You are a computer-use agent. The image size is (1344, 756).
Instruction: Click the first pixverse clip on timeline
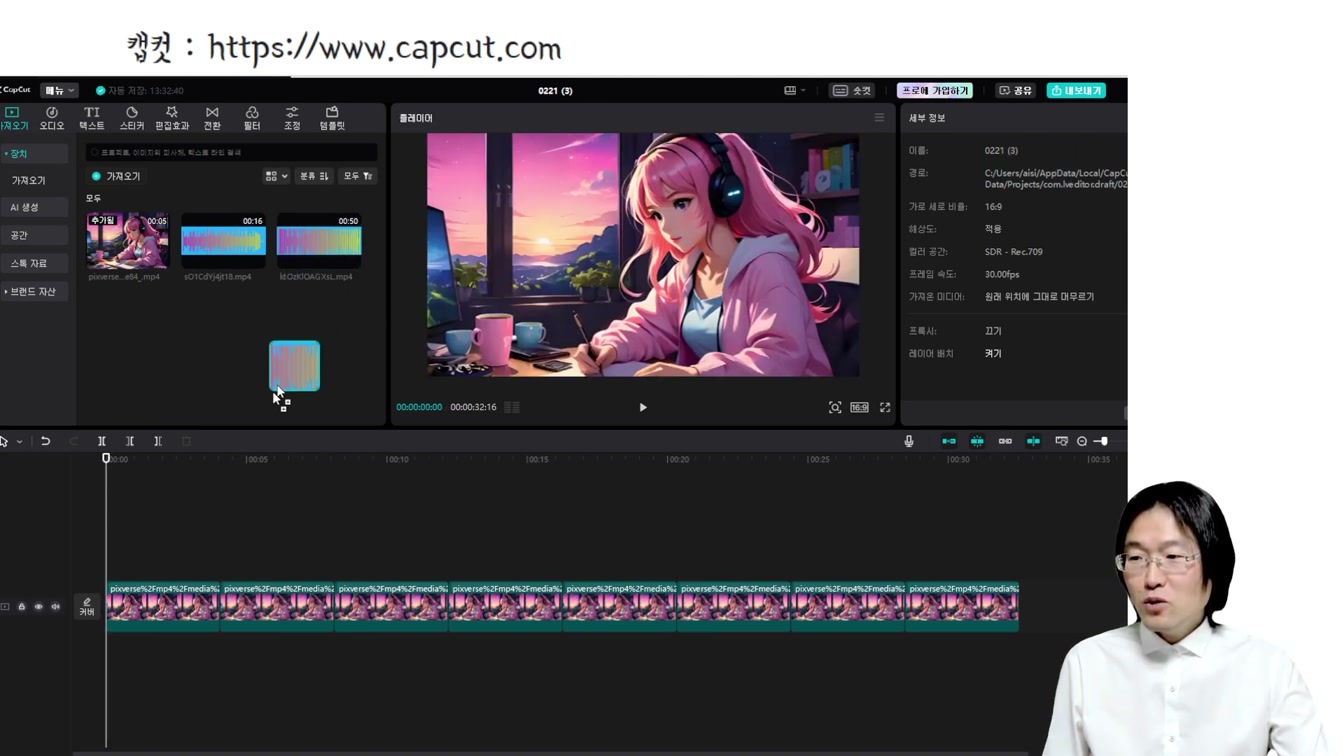163,607
